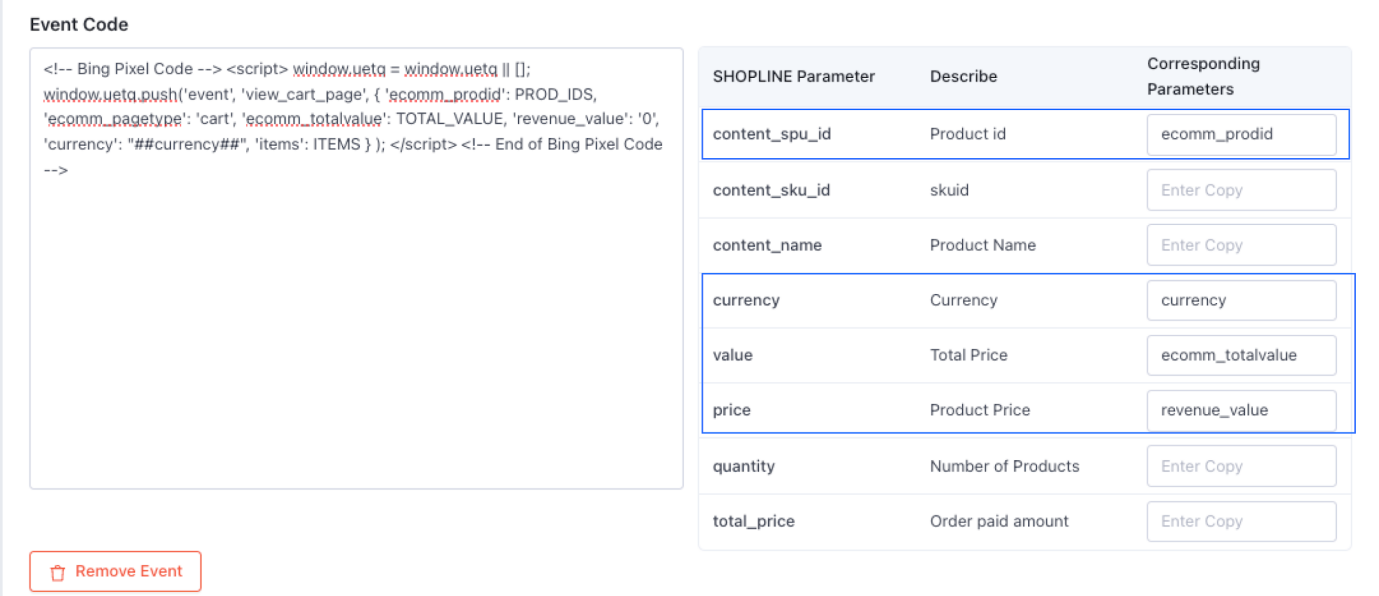Click the content_sku_id Enter Copy field
Image resolution: width=1379 pixels, height=596 pixels.
tap(1240, 190)
